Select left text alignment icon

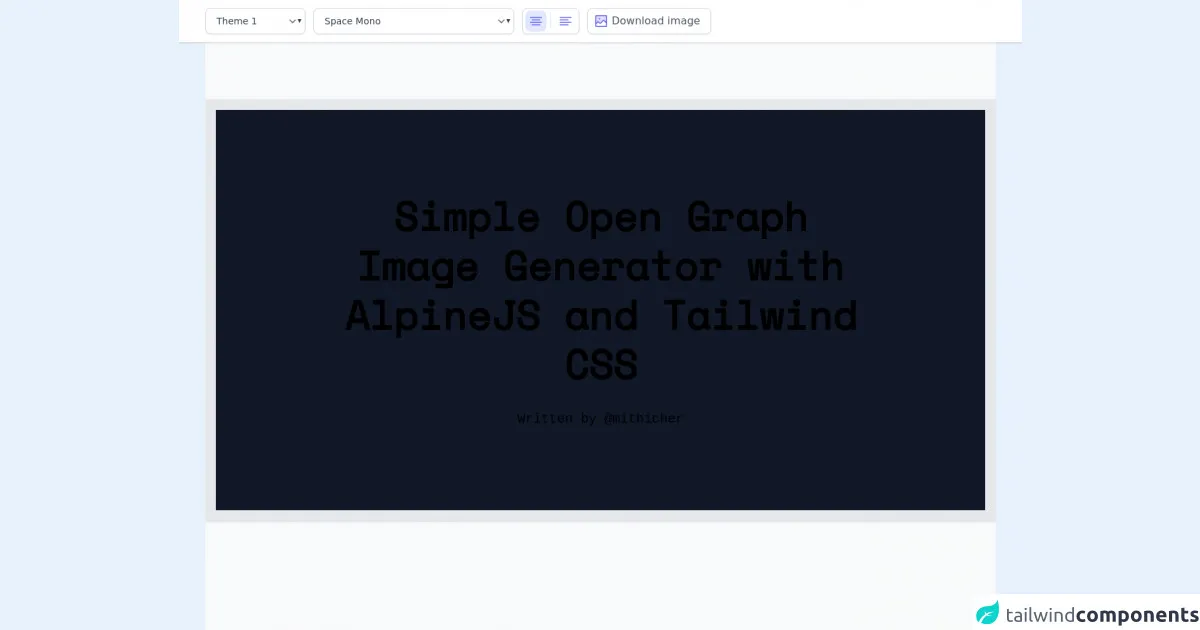click(x=565, y=21)
